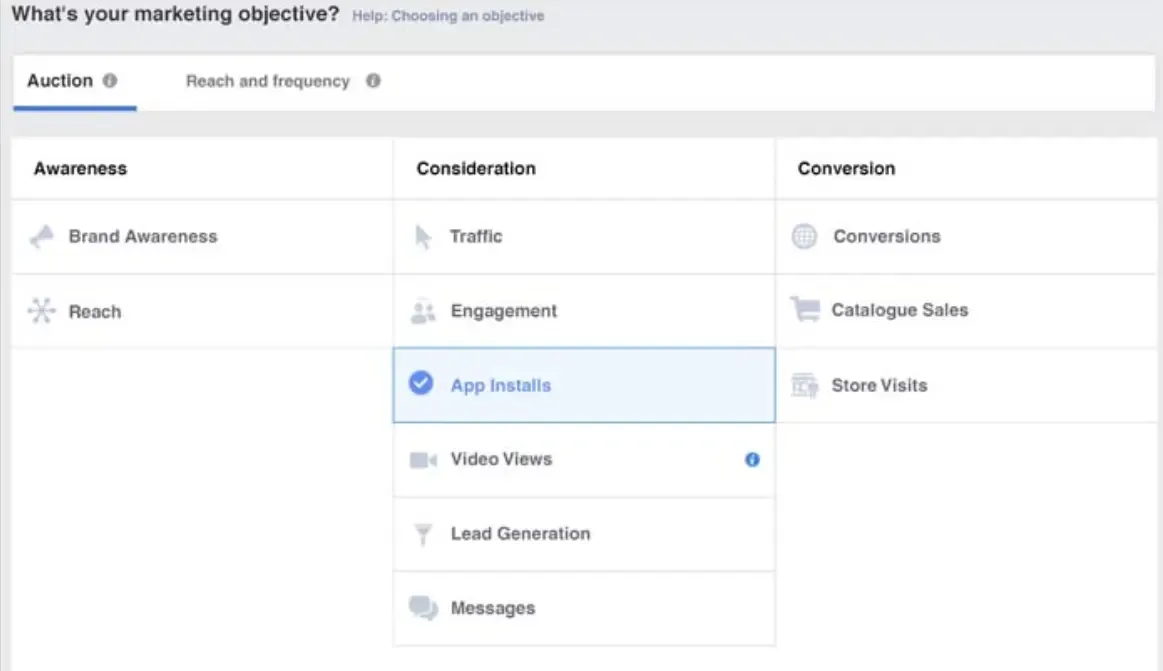1163x671 pixels.
Task: Click the Reach asterisk icon
Action: 40,311
